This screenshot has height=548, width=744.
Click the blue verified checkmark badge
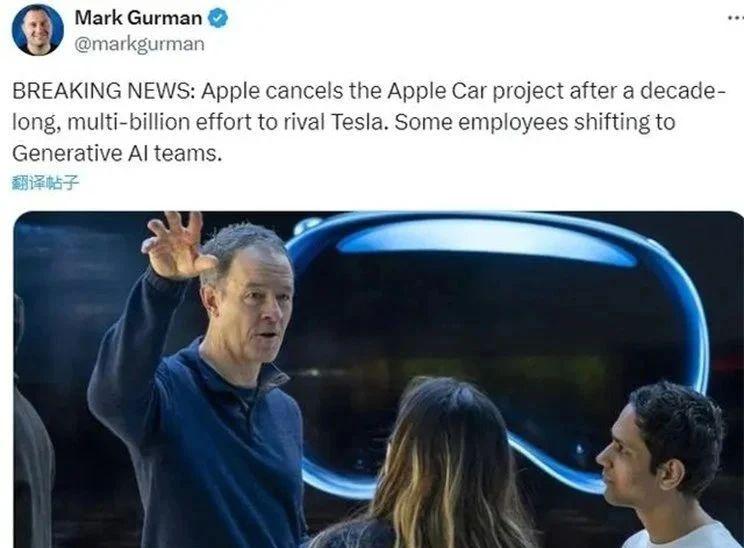[218, 19]
